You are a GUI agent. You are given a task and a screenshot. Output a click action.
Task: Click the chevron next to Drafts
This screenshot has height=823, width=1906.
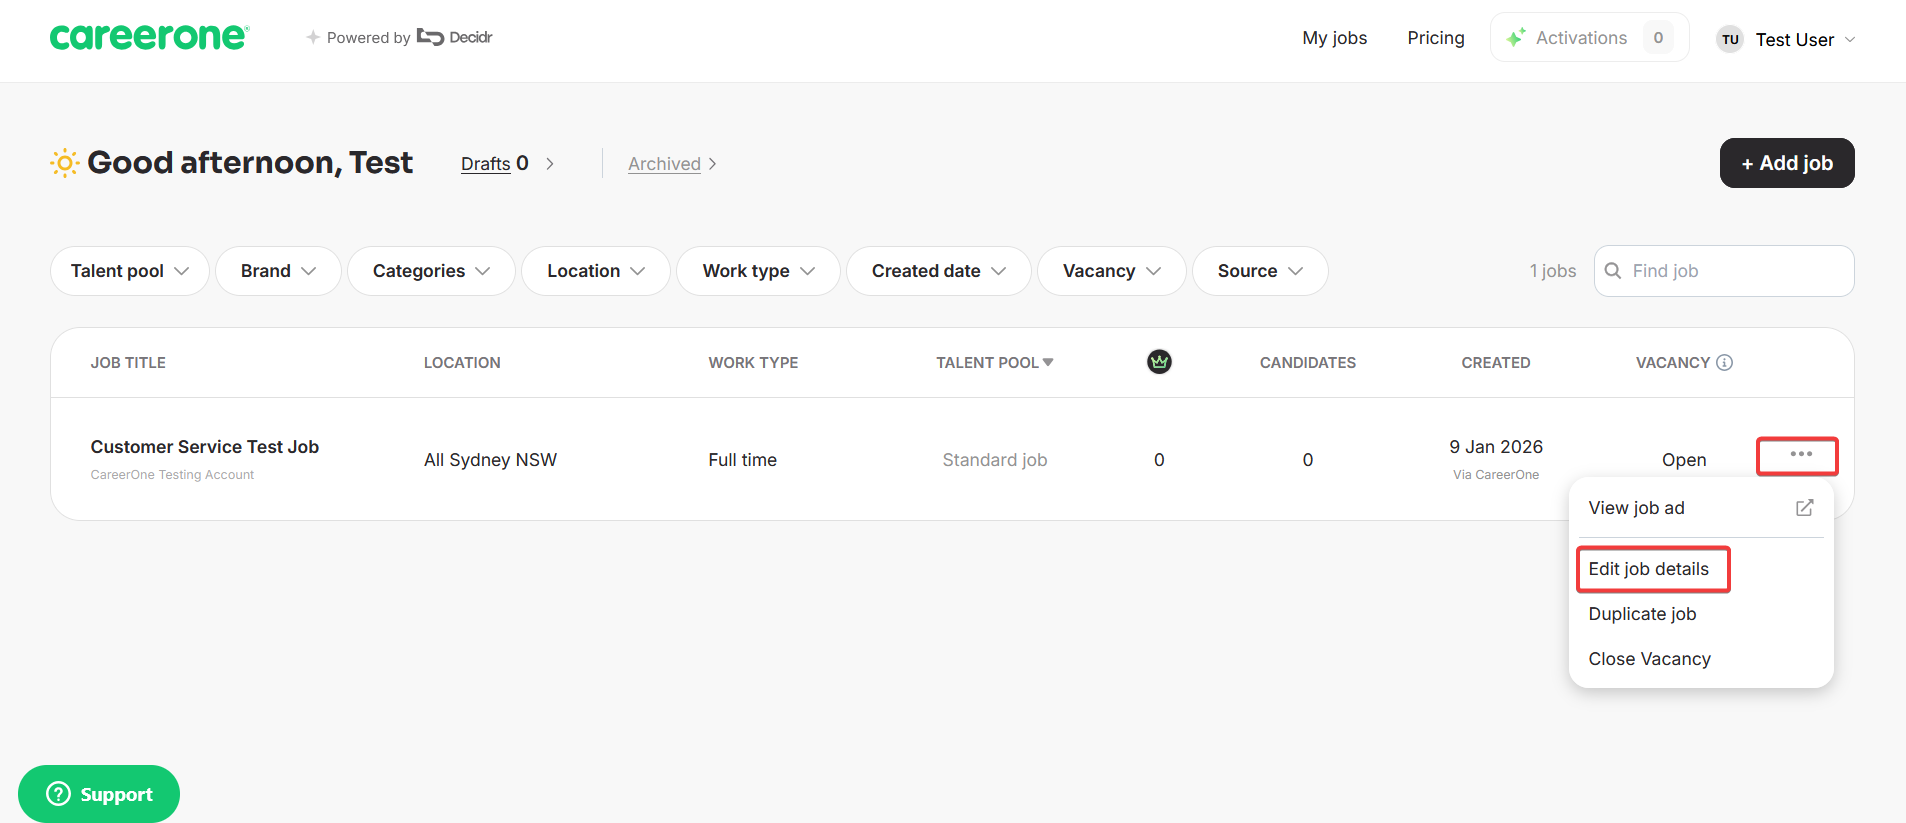click(x=550, y=164)
